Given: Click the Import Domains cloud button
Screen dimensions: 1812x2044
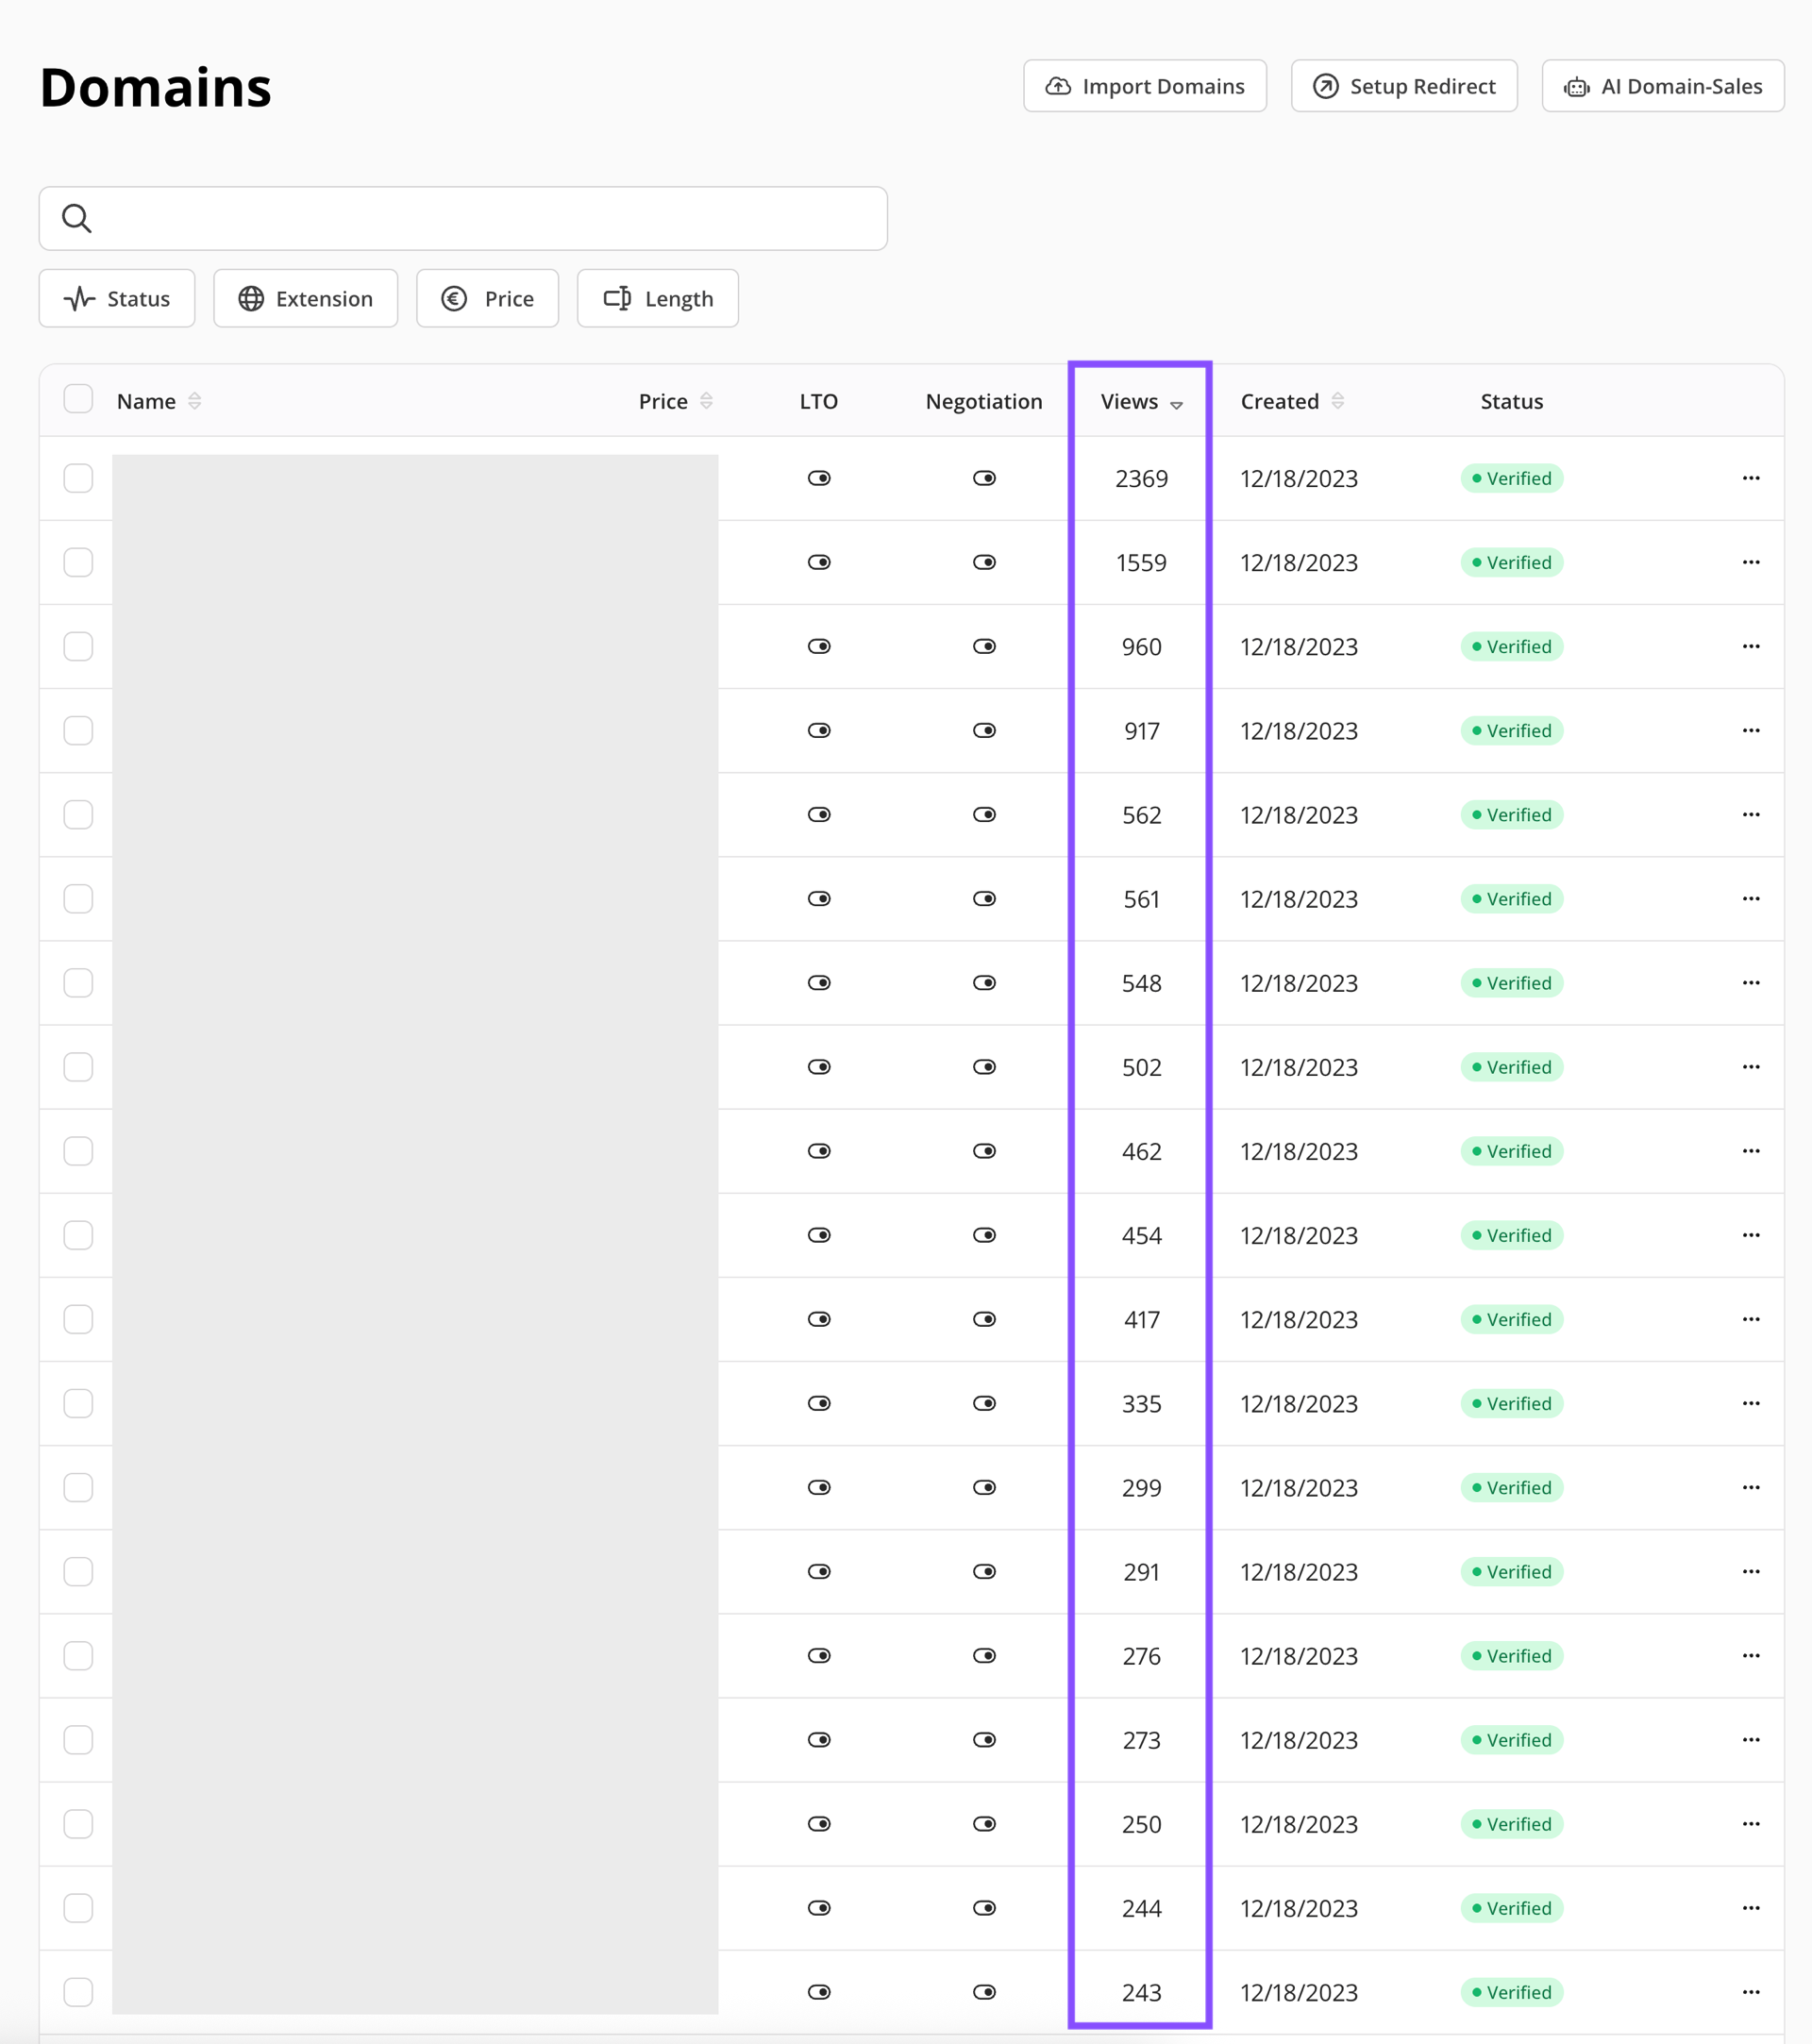Looking at the screenshot, I should pyautogui.click(x=1144, y=86).
